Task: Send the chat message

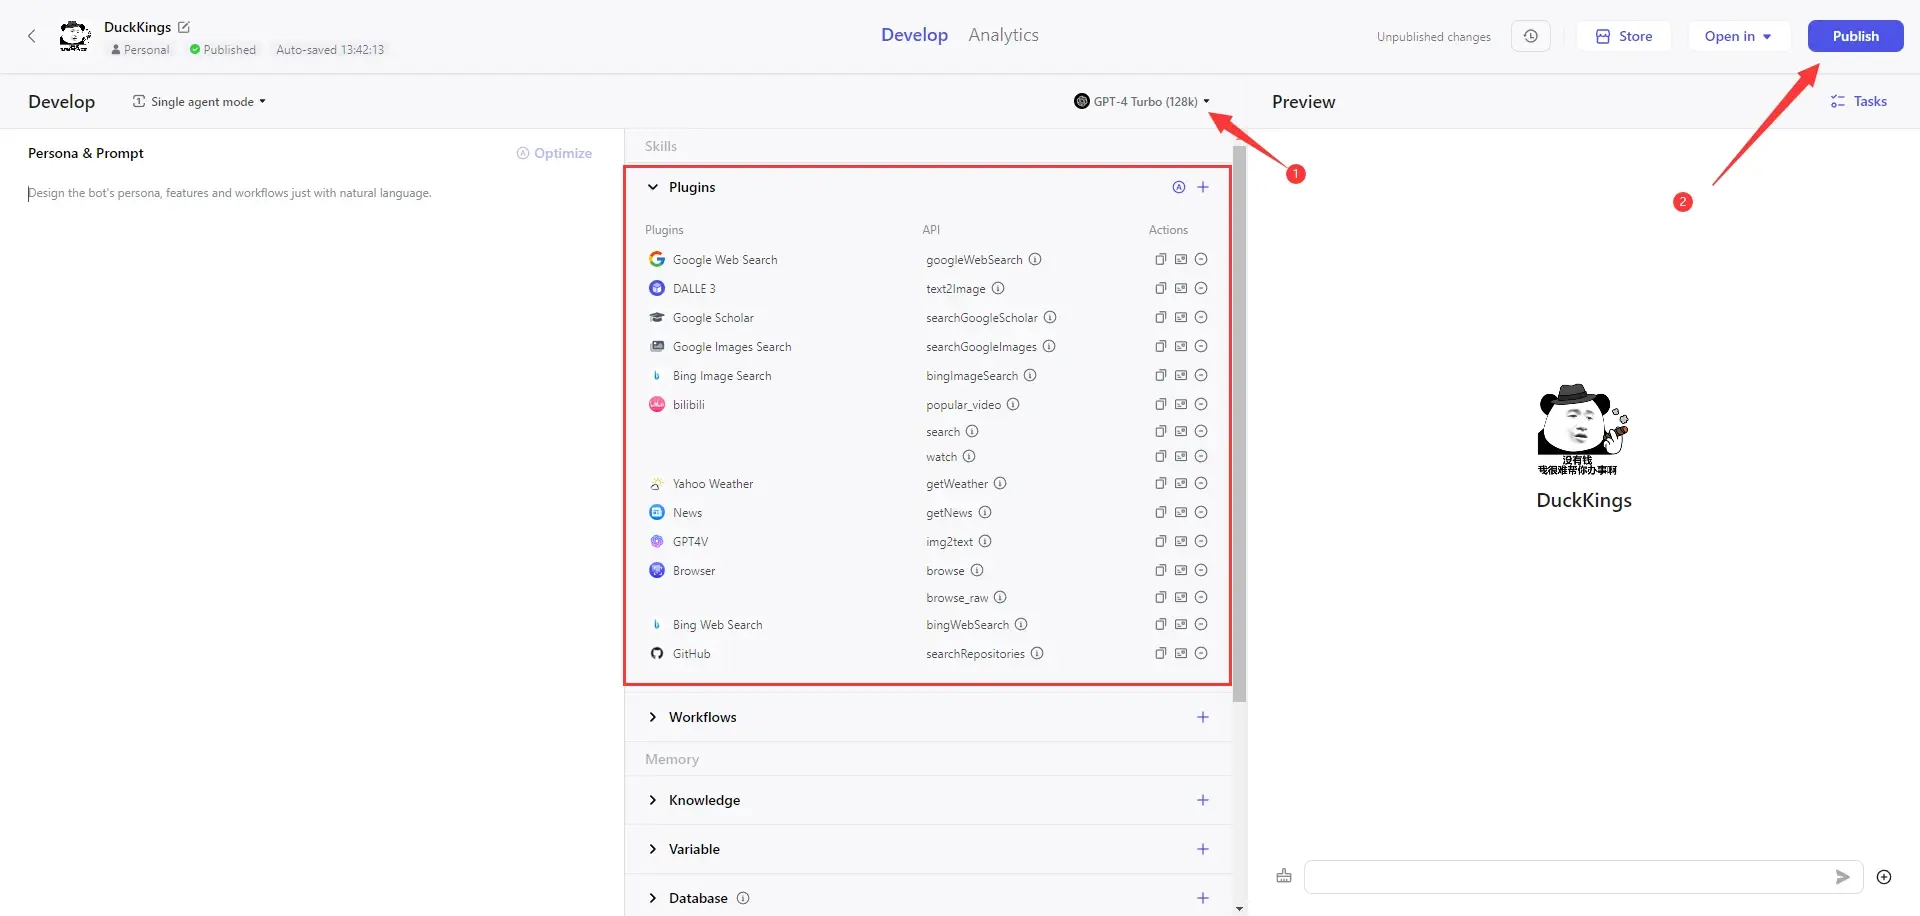Action: [x=1842, y=877]
